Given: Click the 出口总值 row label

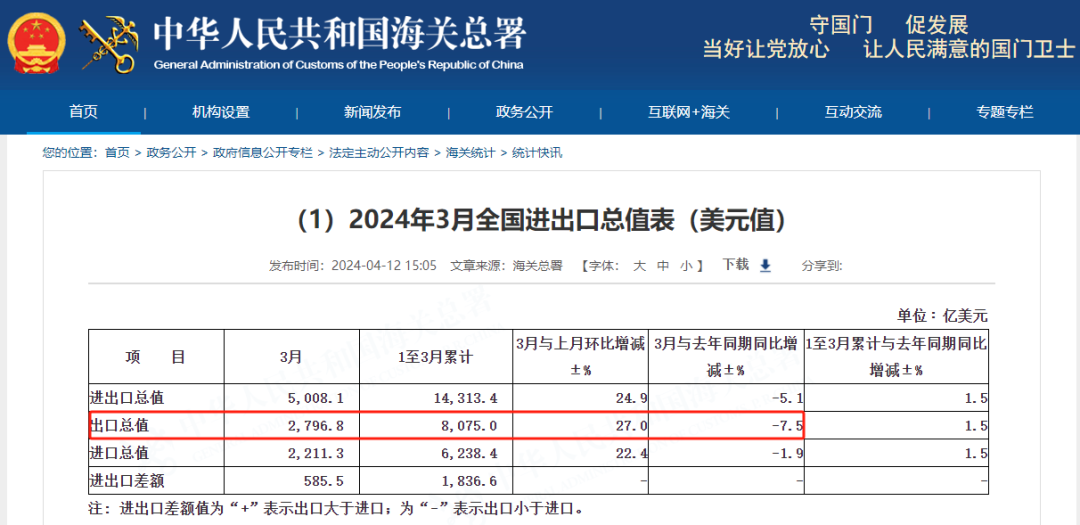Looking at the screenshot, I should tap(120, 426).
